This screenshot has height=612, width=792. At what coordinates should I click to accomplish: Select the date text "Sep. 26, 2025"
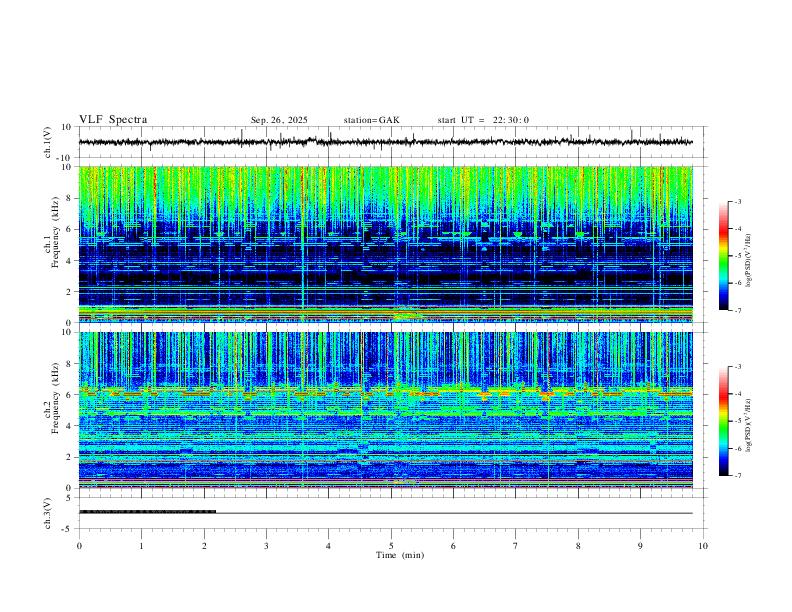click(x=279, y=120)
